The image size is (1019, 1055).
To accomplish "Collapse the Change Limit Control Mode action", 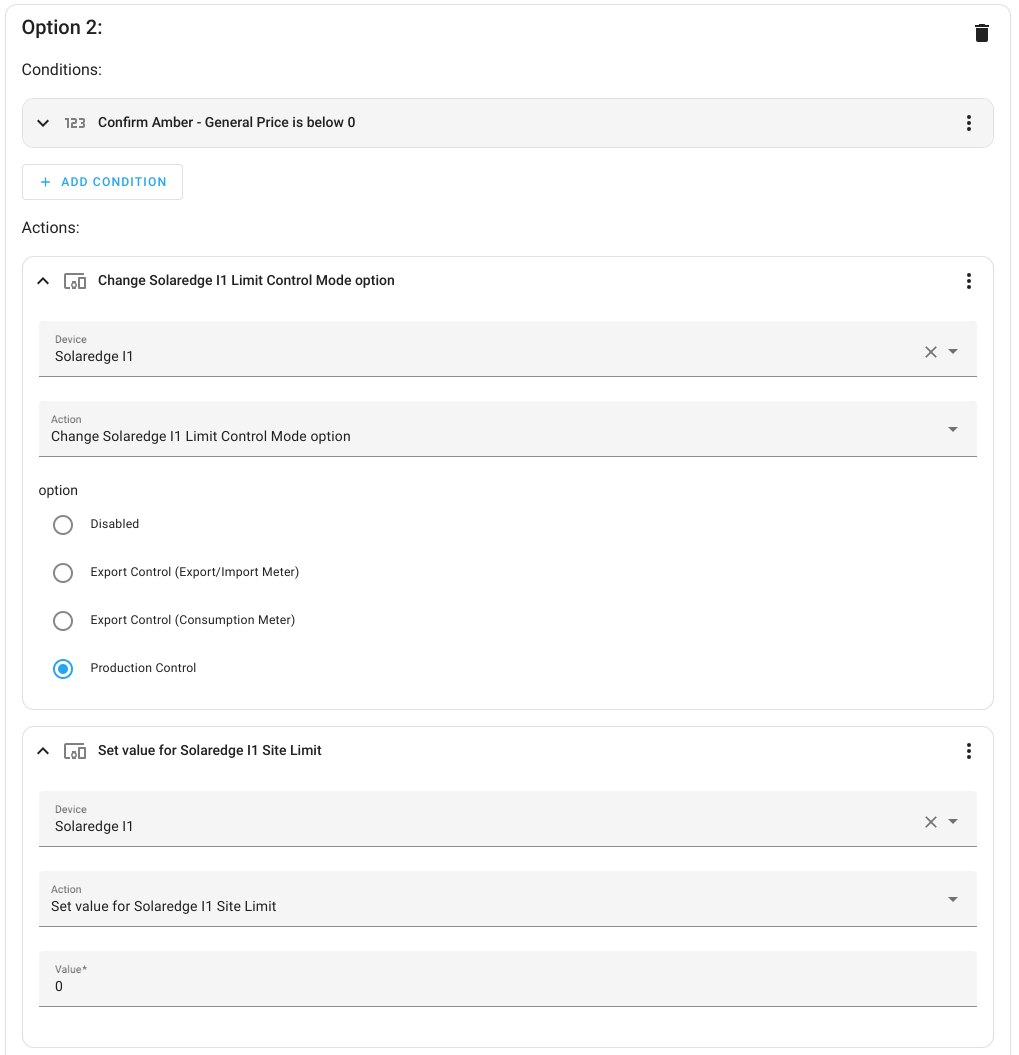I will pos(43,281).
